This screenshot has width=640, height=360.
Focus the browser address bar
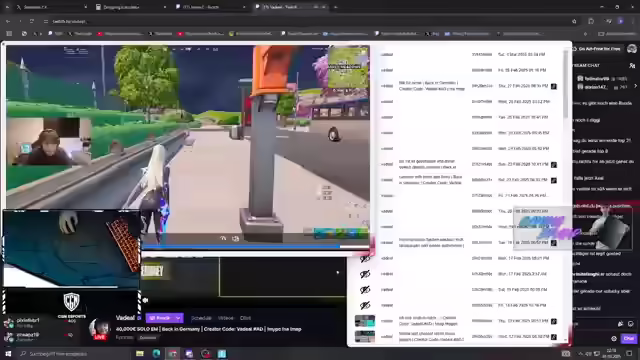click(x=310, y=21)
